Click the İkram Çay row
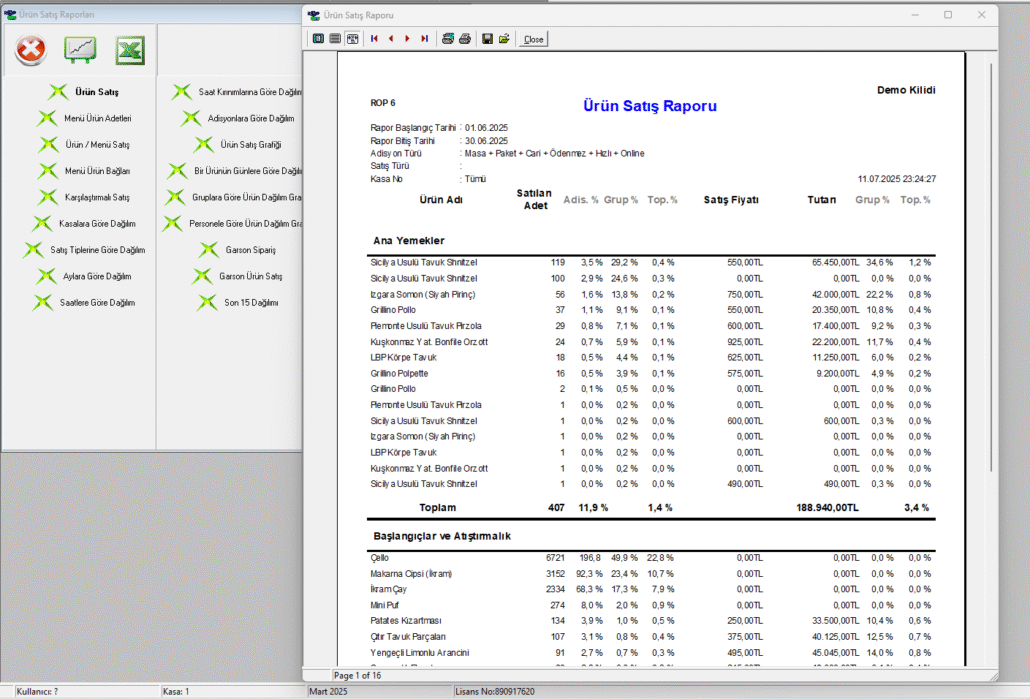This screenshot has height=699, width=1030. click(650, 589)
